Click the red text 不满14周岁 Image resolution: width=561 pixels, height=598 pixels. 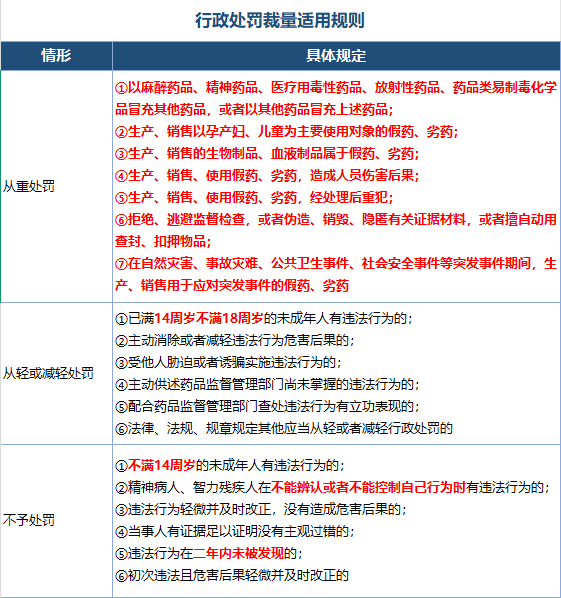coord(161,465)
